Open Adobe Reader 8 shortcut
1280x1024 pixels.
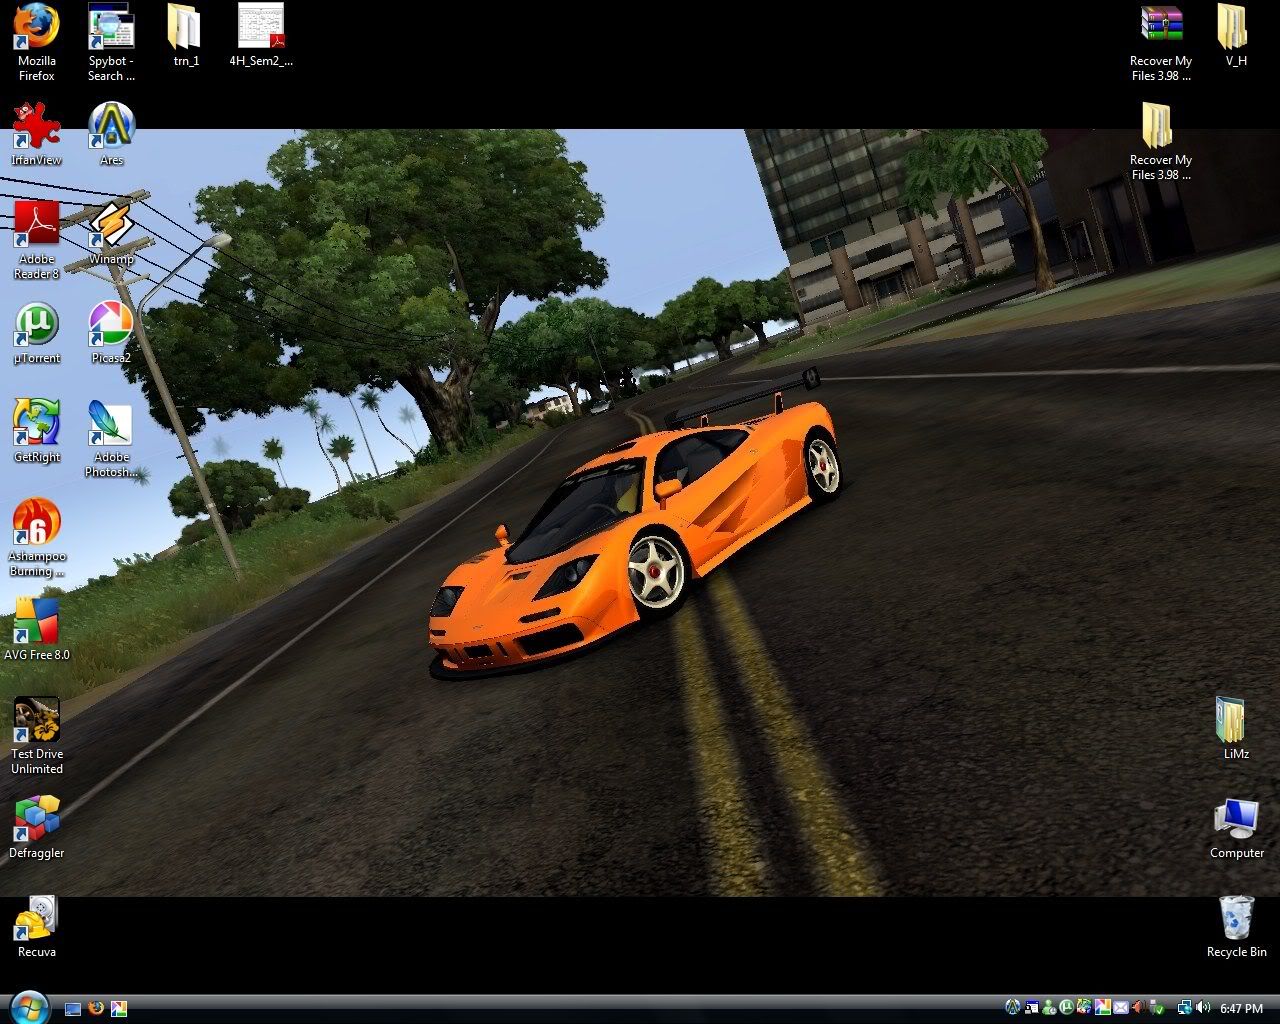click(37, 240)
